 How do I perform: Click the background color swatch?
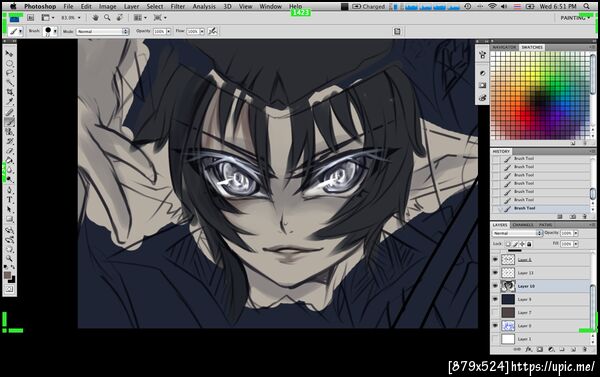[x=13, y=280]
